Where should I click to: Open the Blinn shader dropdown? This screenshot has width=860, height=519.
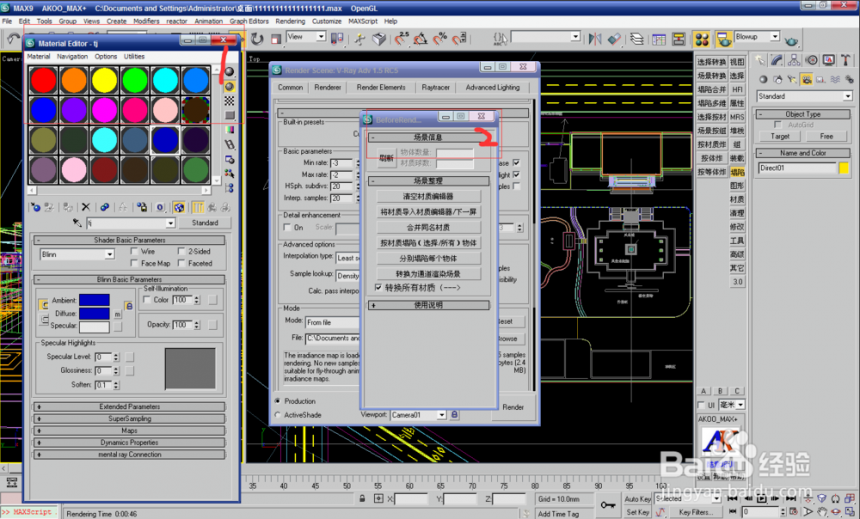click(110, 254)
